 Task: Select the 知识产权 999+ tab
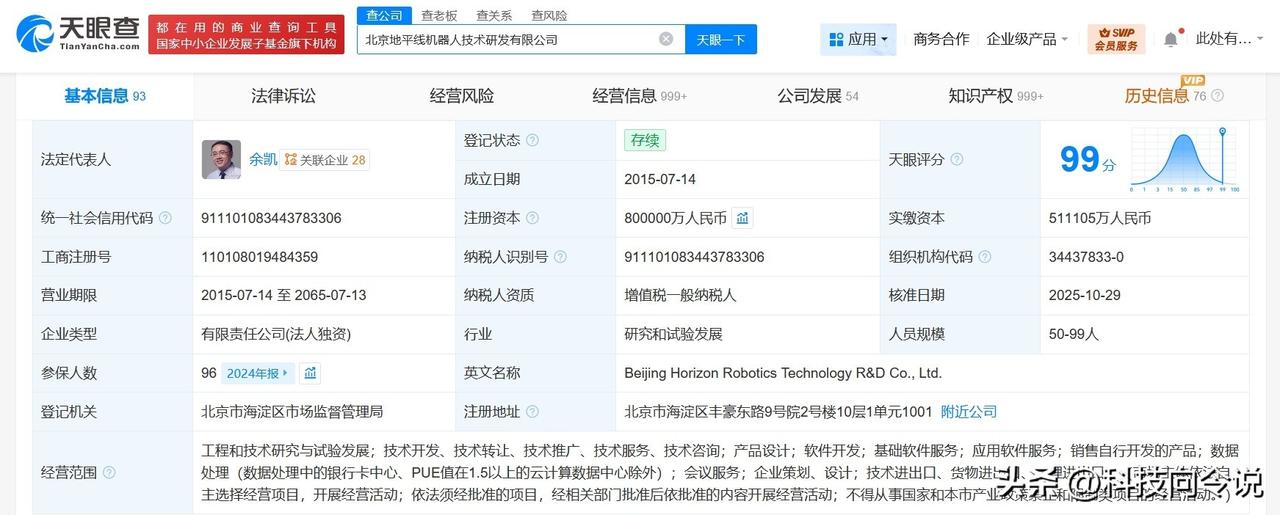tap(996, 96)
